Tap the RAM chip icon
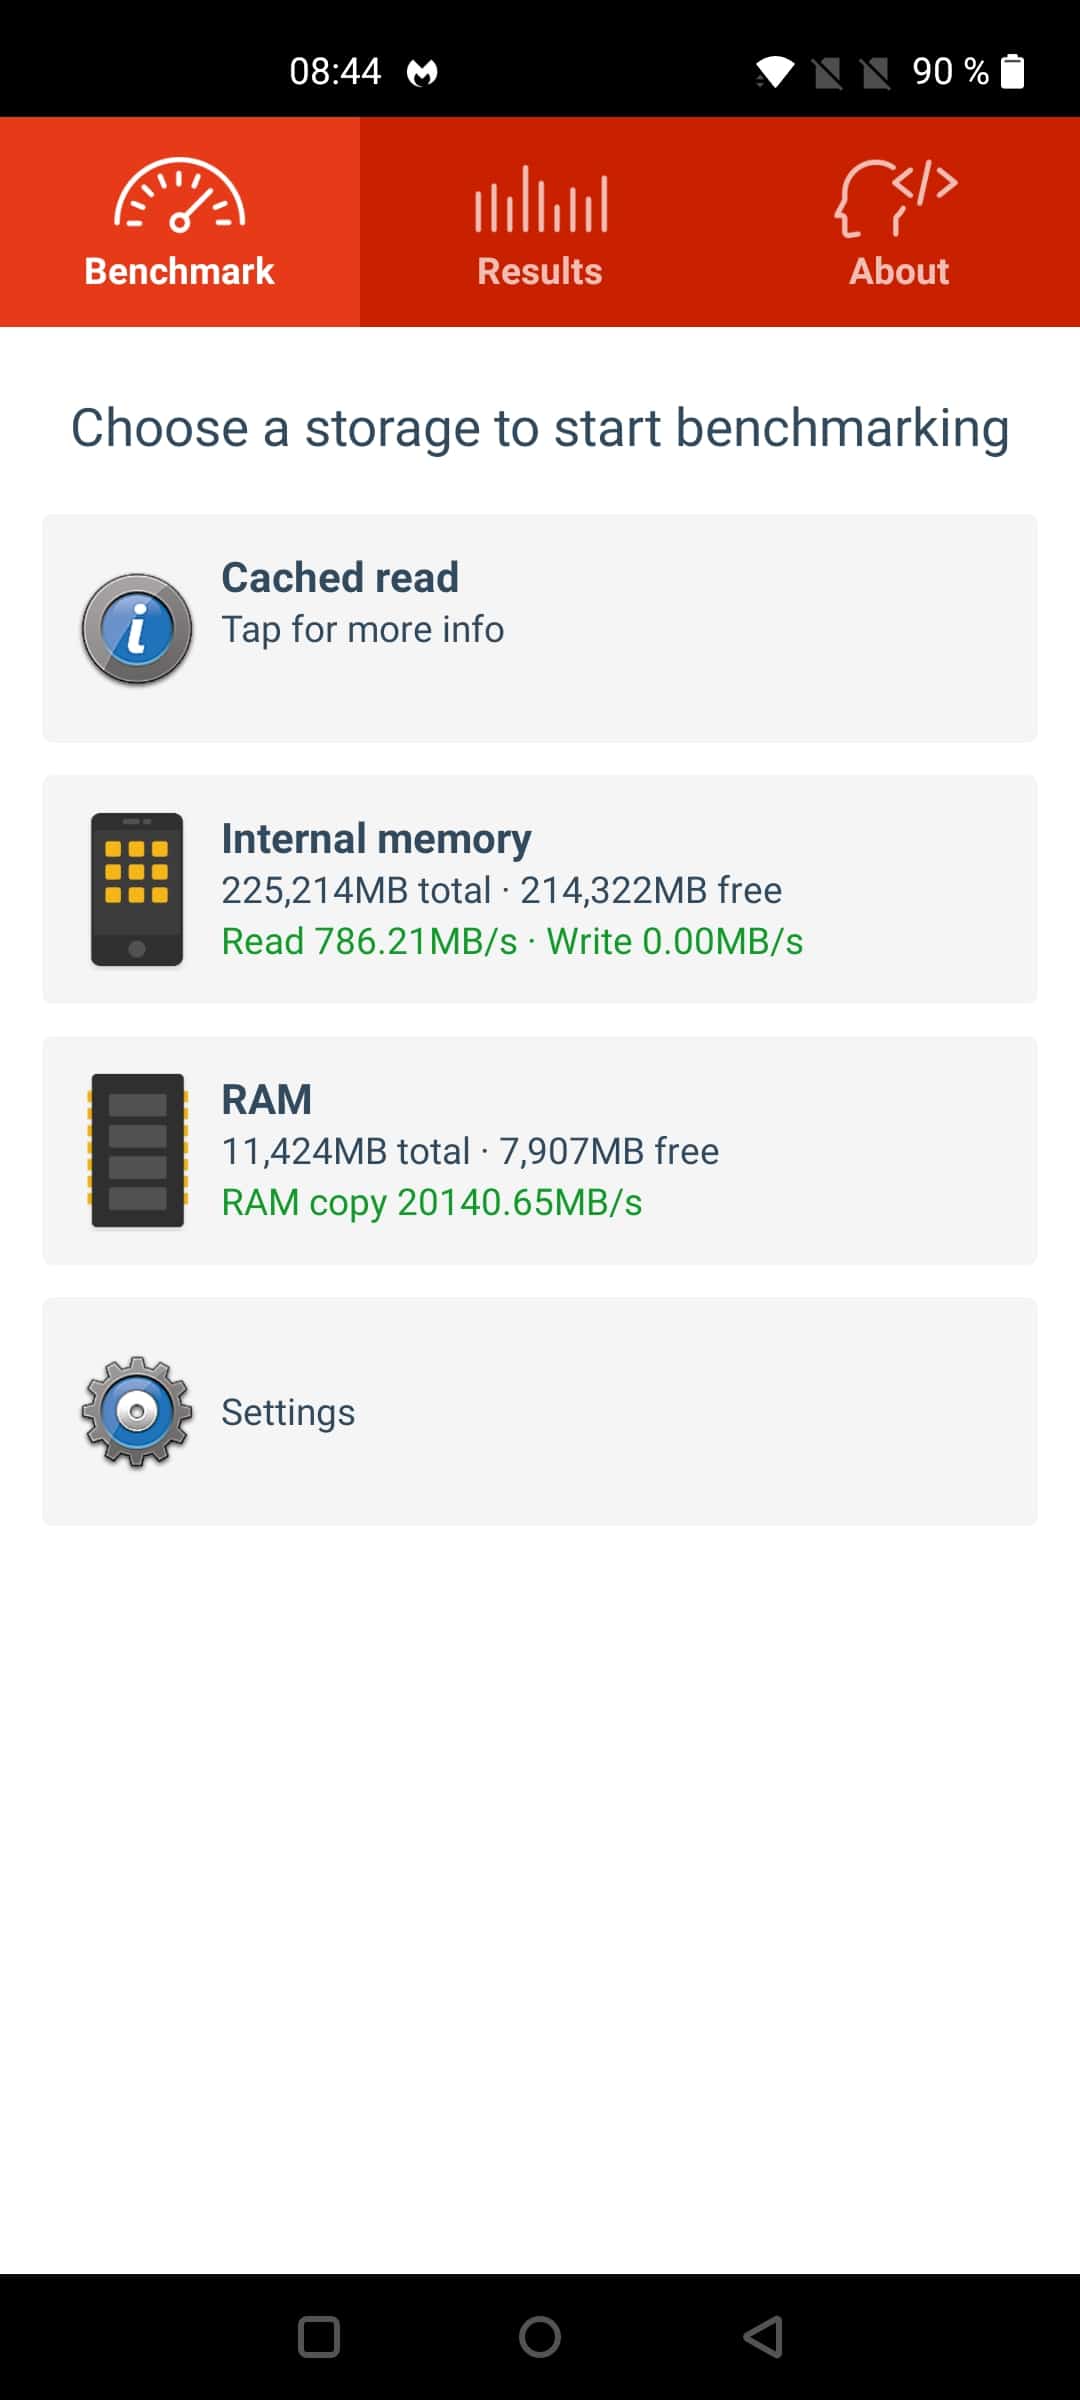The image size is (1080, 2400). 137,1150
